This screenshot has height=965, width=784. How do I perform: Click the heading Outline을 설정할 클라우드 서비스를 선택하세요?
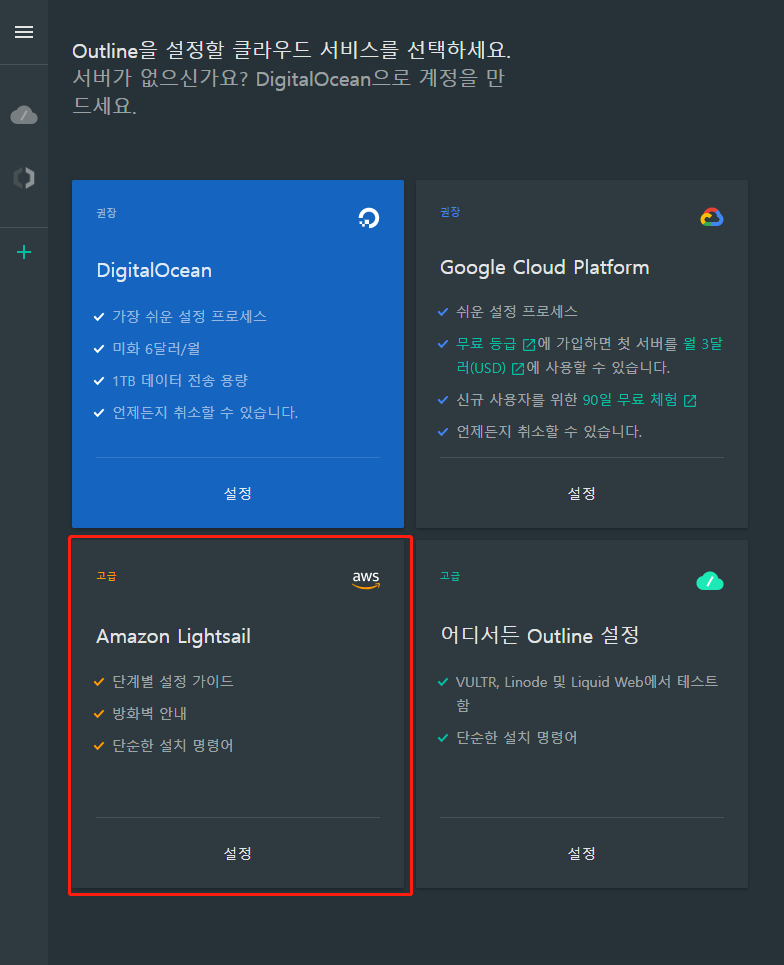click(x=292, y=50)
